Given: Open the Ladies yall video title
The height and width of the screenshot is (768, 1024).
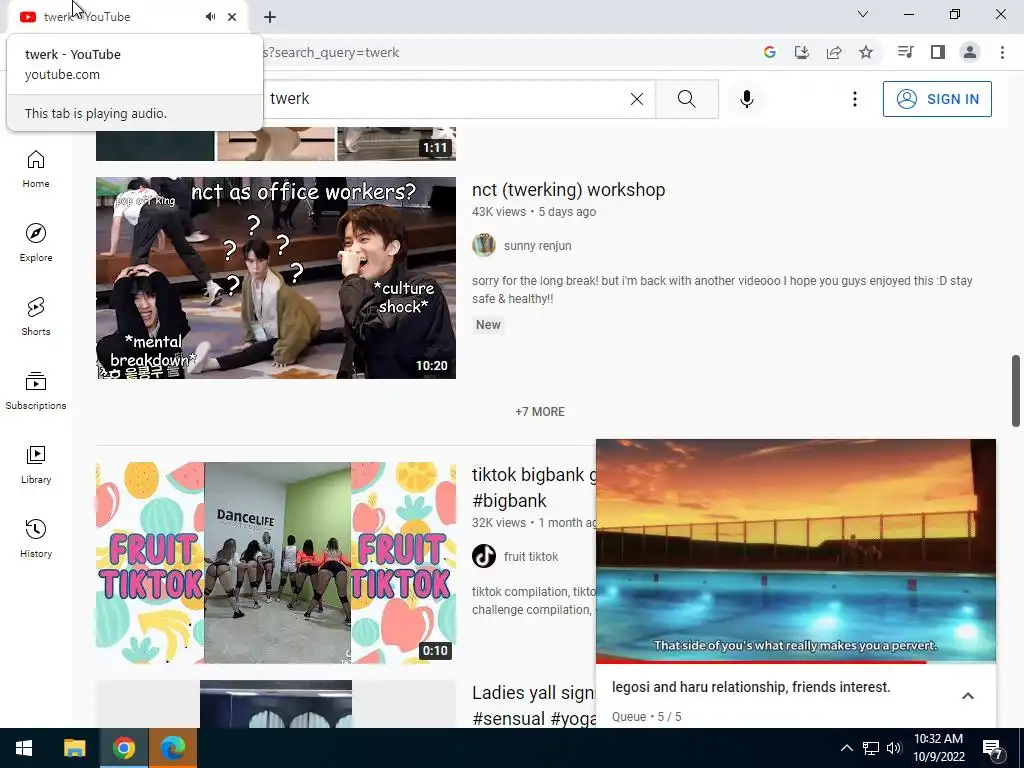Looking at the screenshot, I should click(x=534, y=705).
